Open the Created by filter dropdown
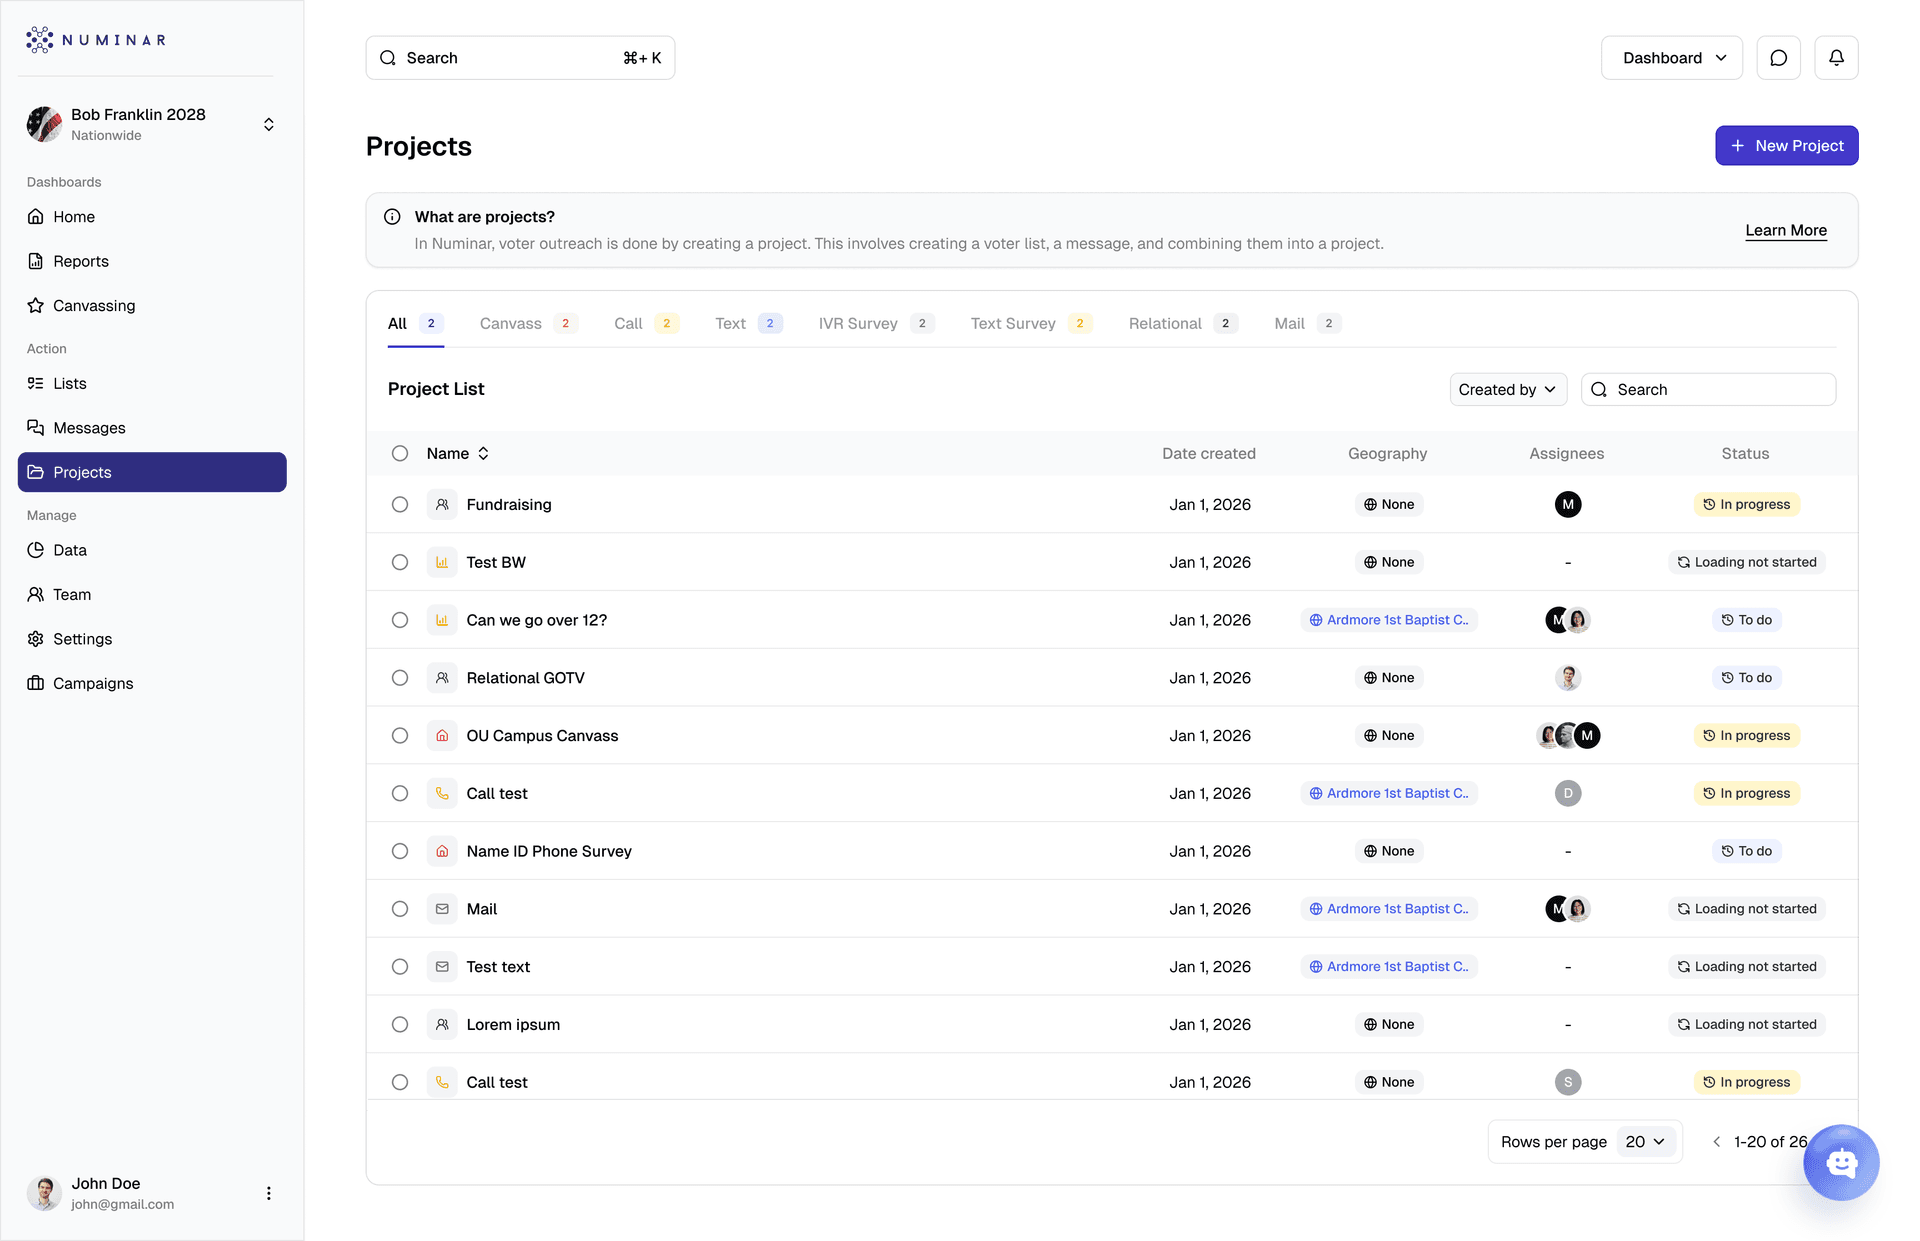This screenshot has width=1920, height=1241. [1507, 390]
